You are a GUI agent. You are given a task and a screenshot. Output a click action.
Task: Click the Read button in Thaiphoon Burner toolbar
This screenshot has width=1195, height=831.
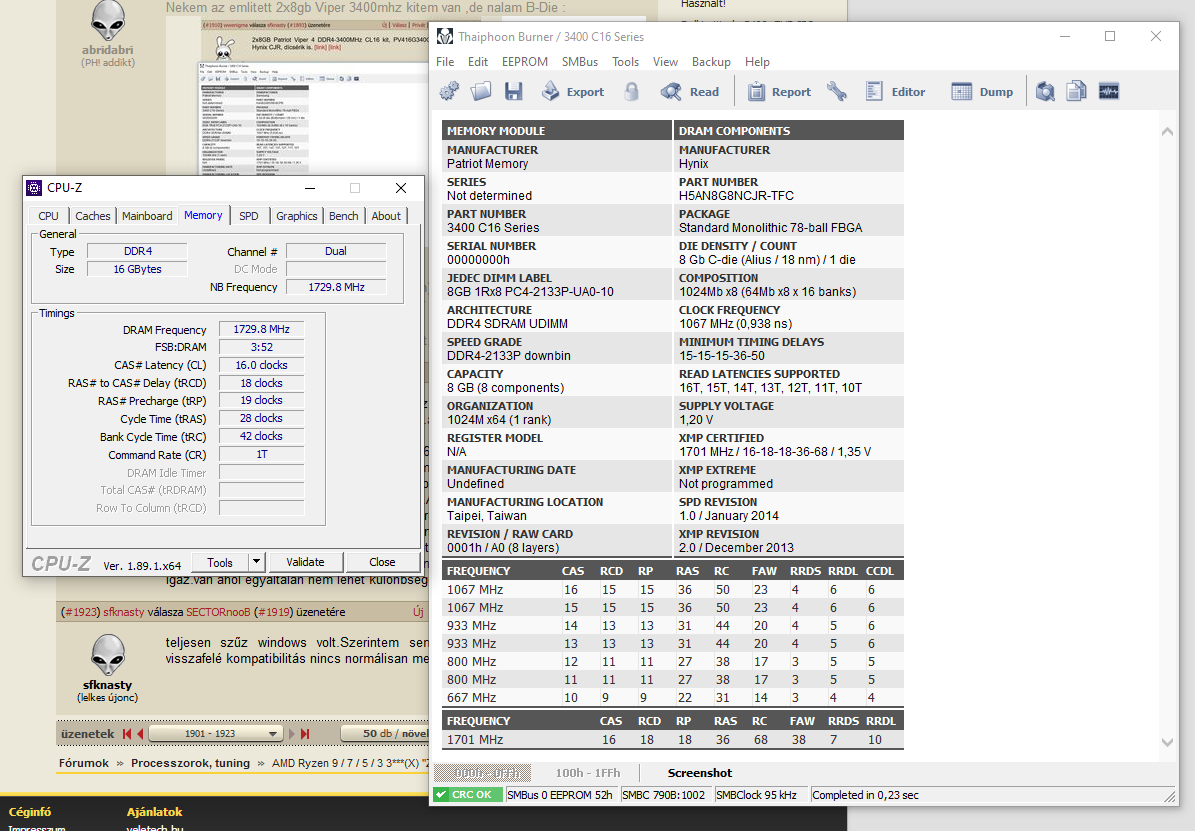690,91
